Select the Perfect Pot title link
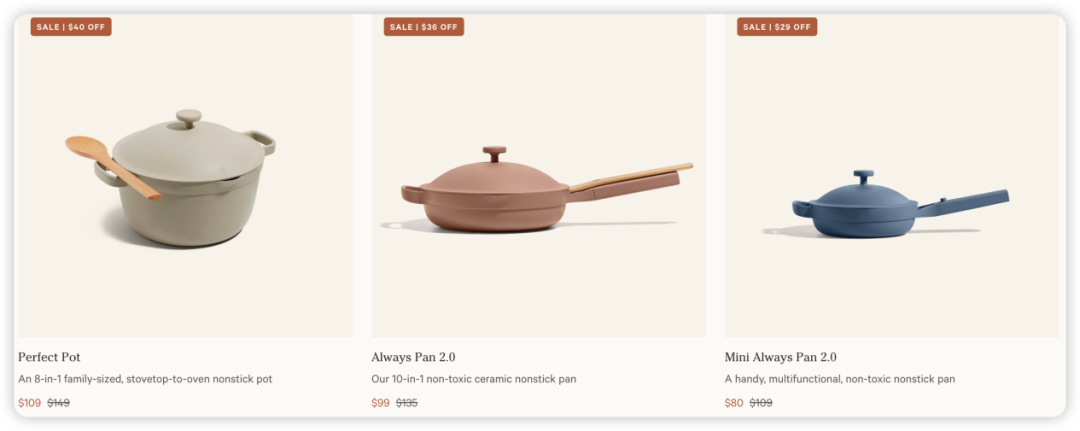Image resolution: width=1080 pixels, height=431 pixels. coord(49,357)
